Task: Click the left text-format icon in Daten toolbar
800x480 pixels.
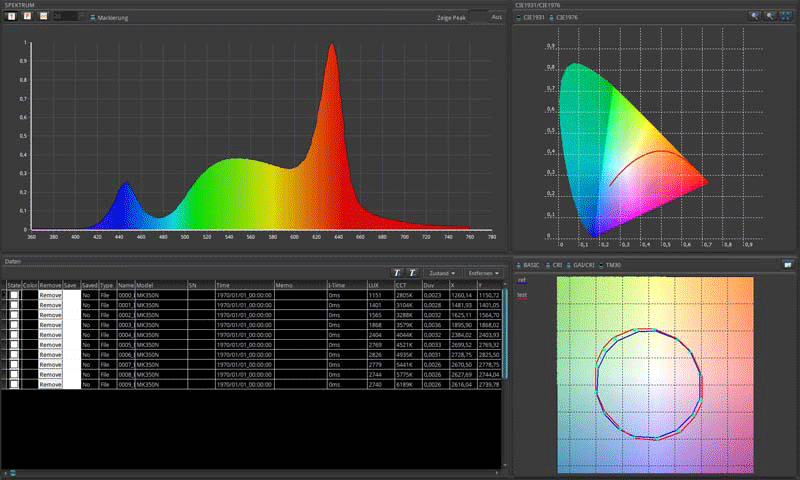Action: (x=396, y=273)
